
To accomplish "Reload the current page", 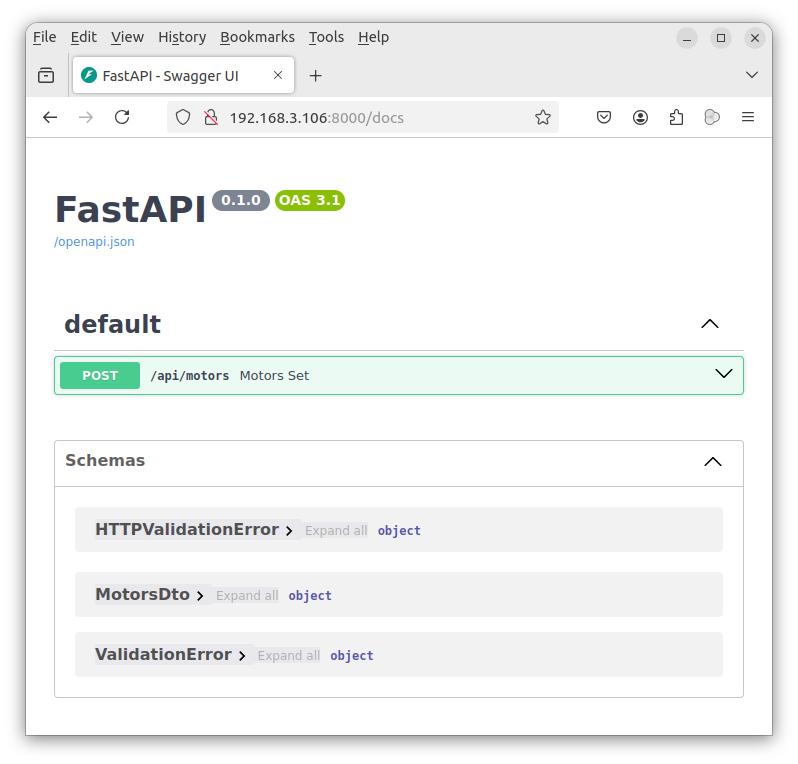I will (x=122, y=118).
